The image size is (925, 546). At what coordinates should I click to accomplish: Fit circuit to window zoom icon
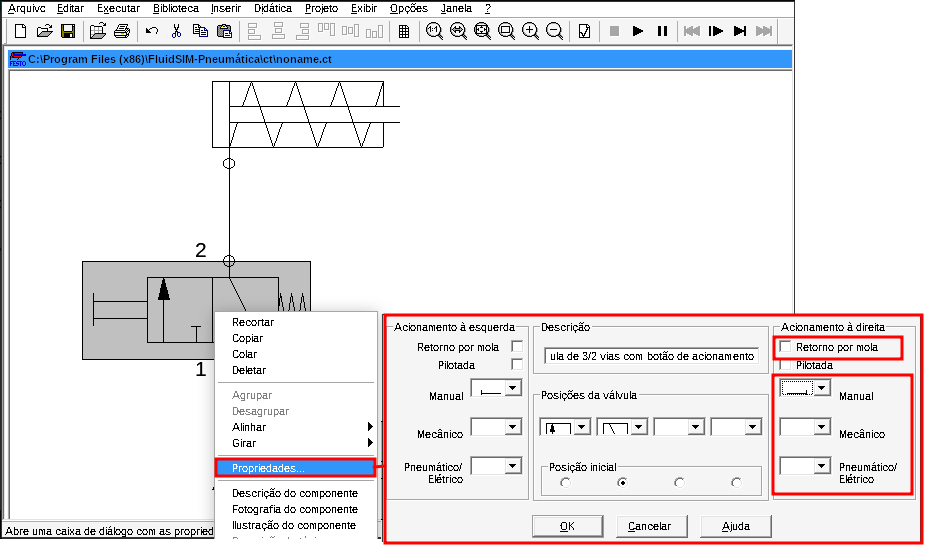point(483,31)
